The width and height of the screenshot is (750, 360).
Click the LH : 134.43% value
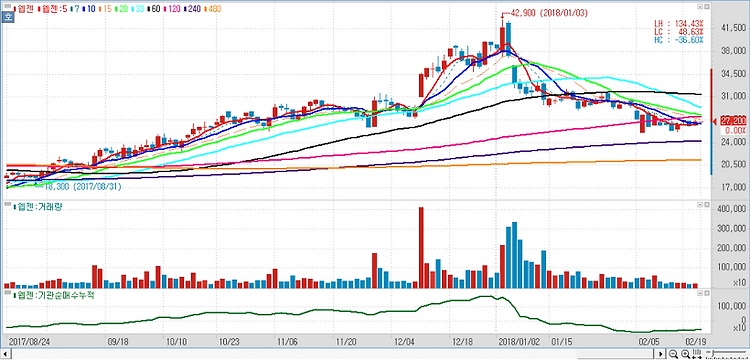tap(679, 23)
